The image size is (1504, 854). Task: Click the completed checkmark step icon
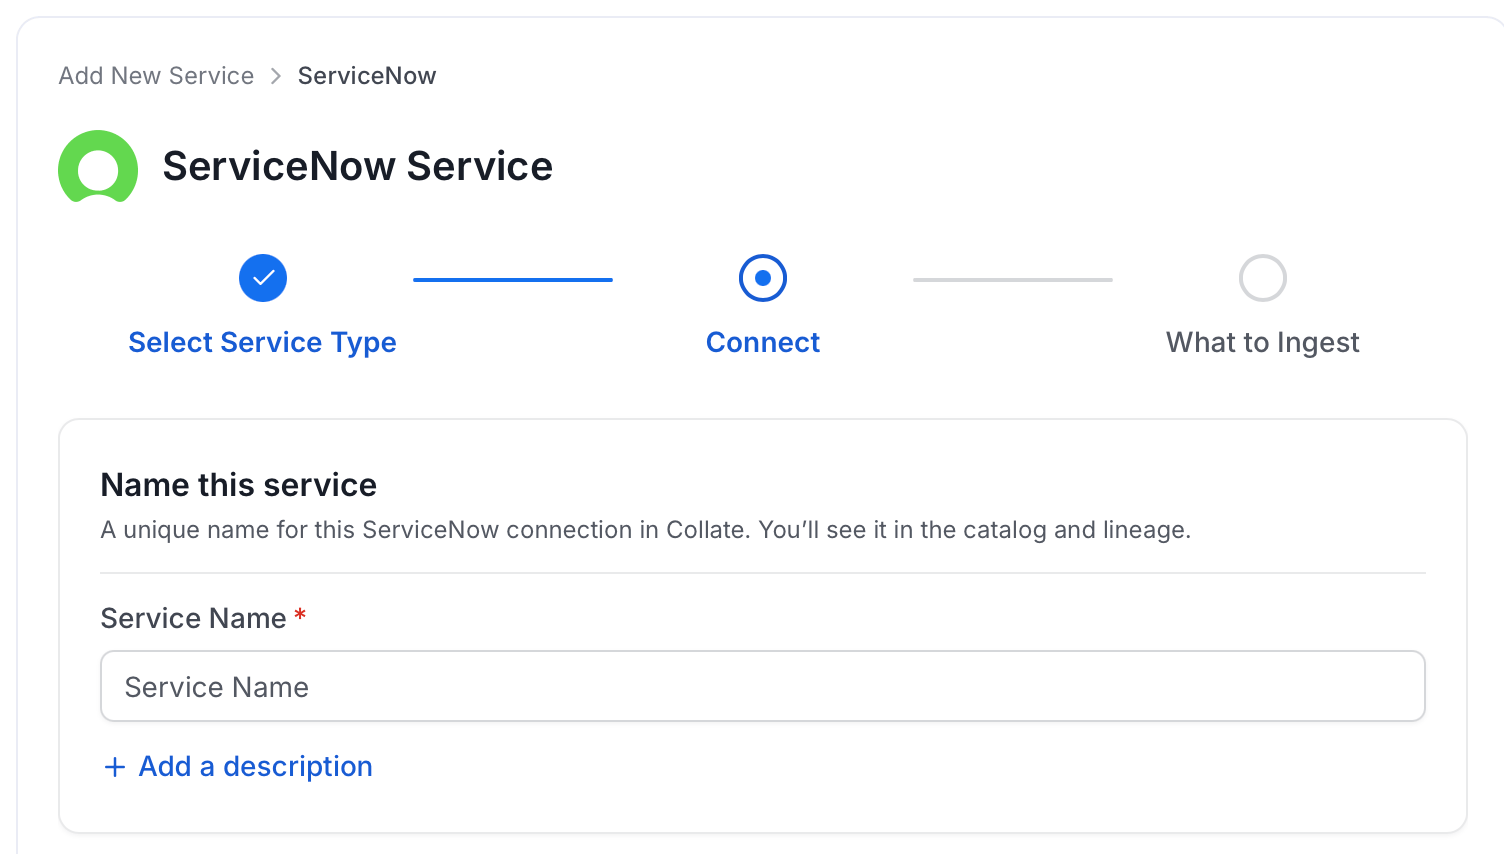point(263,278)
